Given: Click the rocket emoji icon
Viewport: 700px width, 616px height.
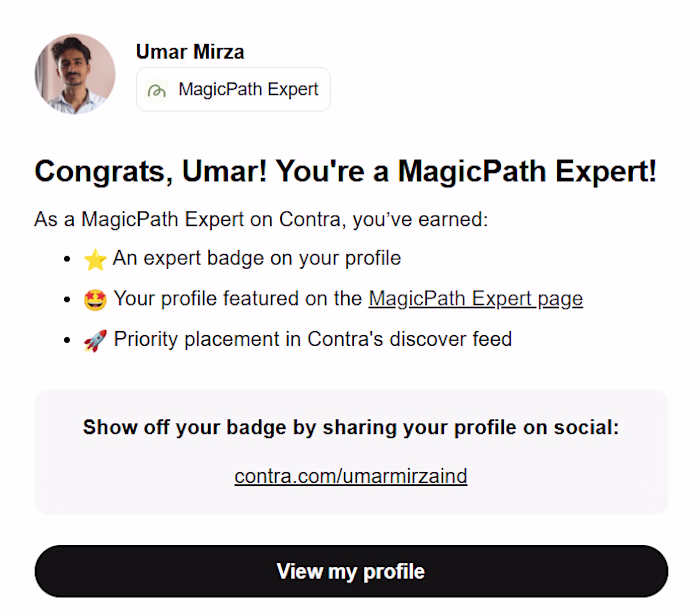Looking at the screenshot, I should tap(95, 340).
